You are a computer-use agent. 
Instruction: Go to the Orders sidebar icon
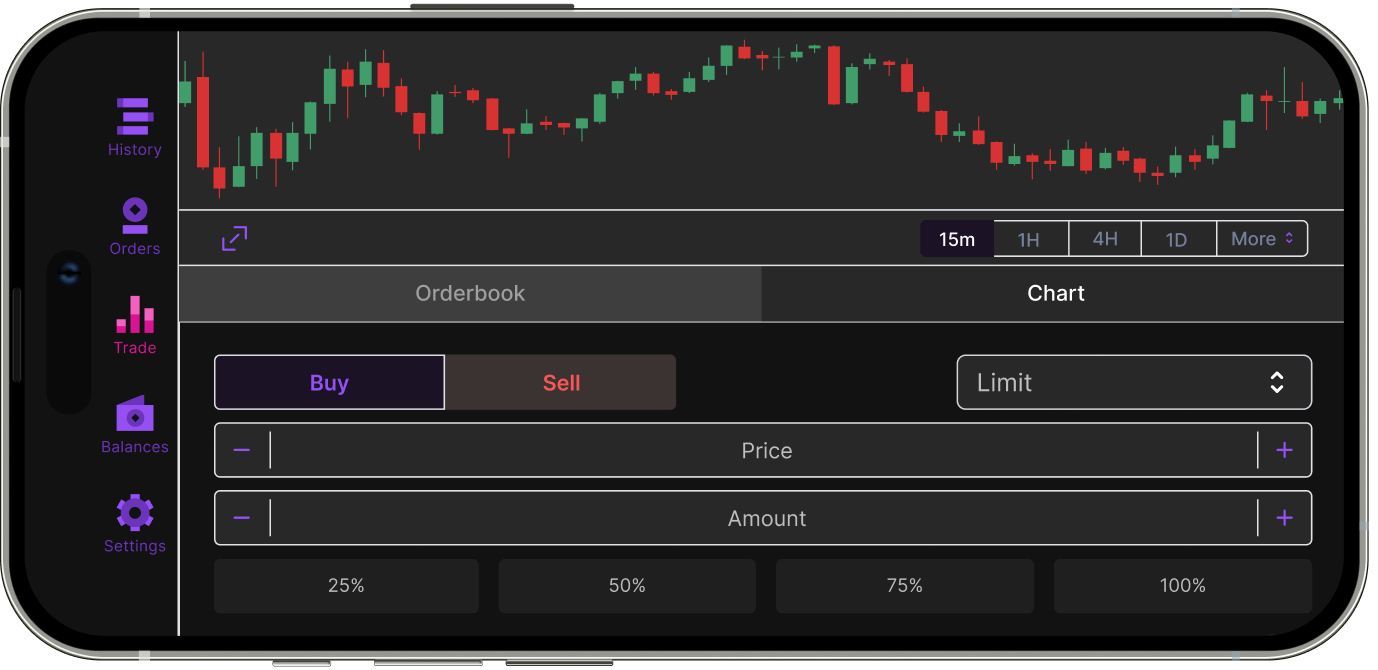(x=134, y=215)
